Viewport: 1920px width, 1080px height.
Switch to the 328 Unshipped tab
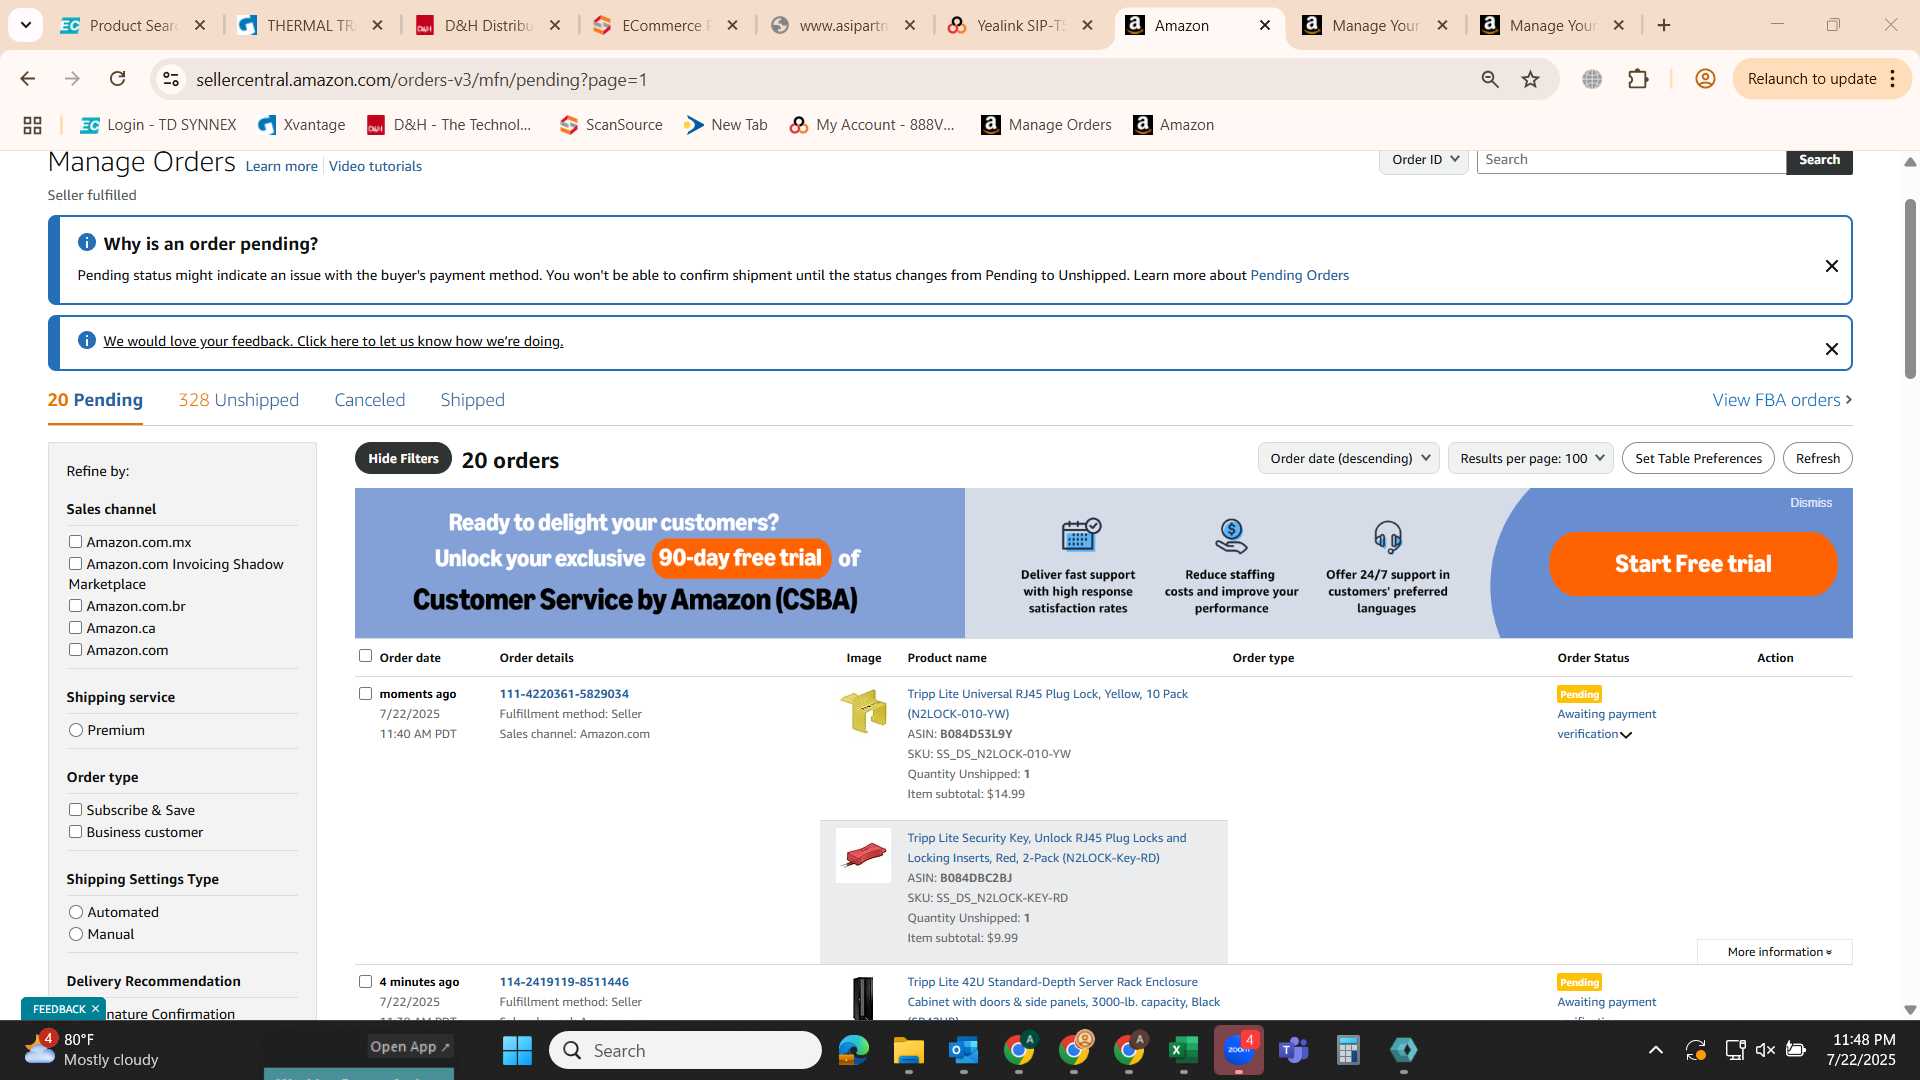[x=238, y=400]
